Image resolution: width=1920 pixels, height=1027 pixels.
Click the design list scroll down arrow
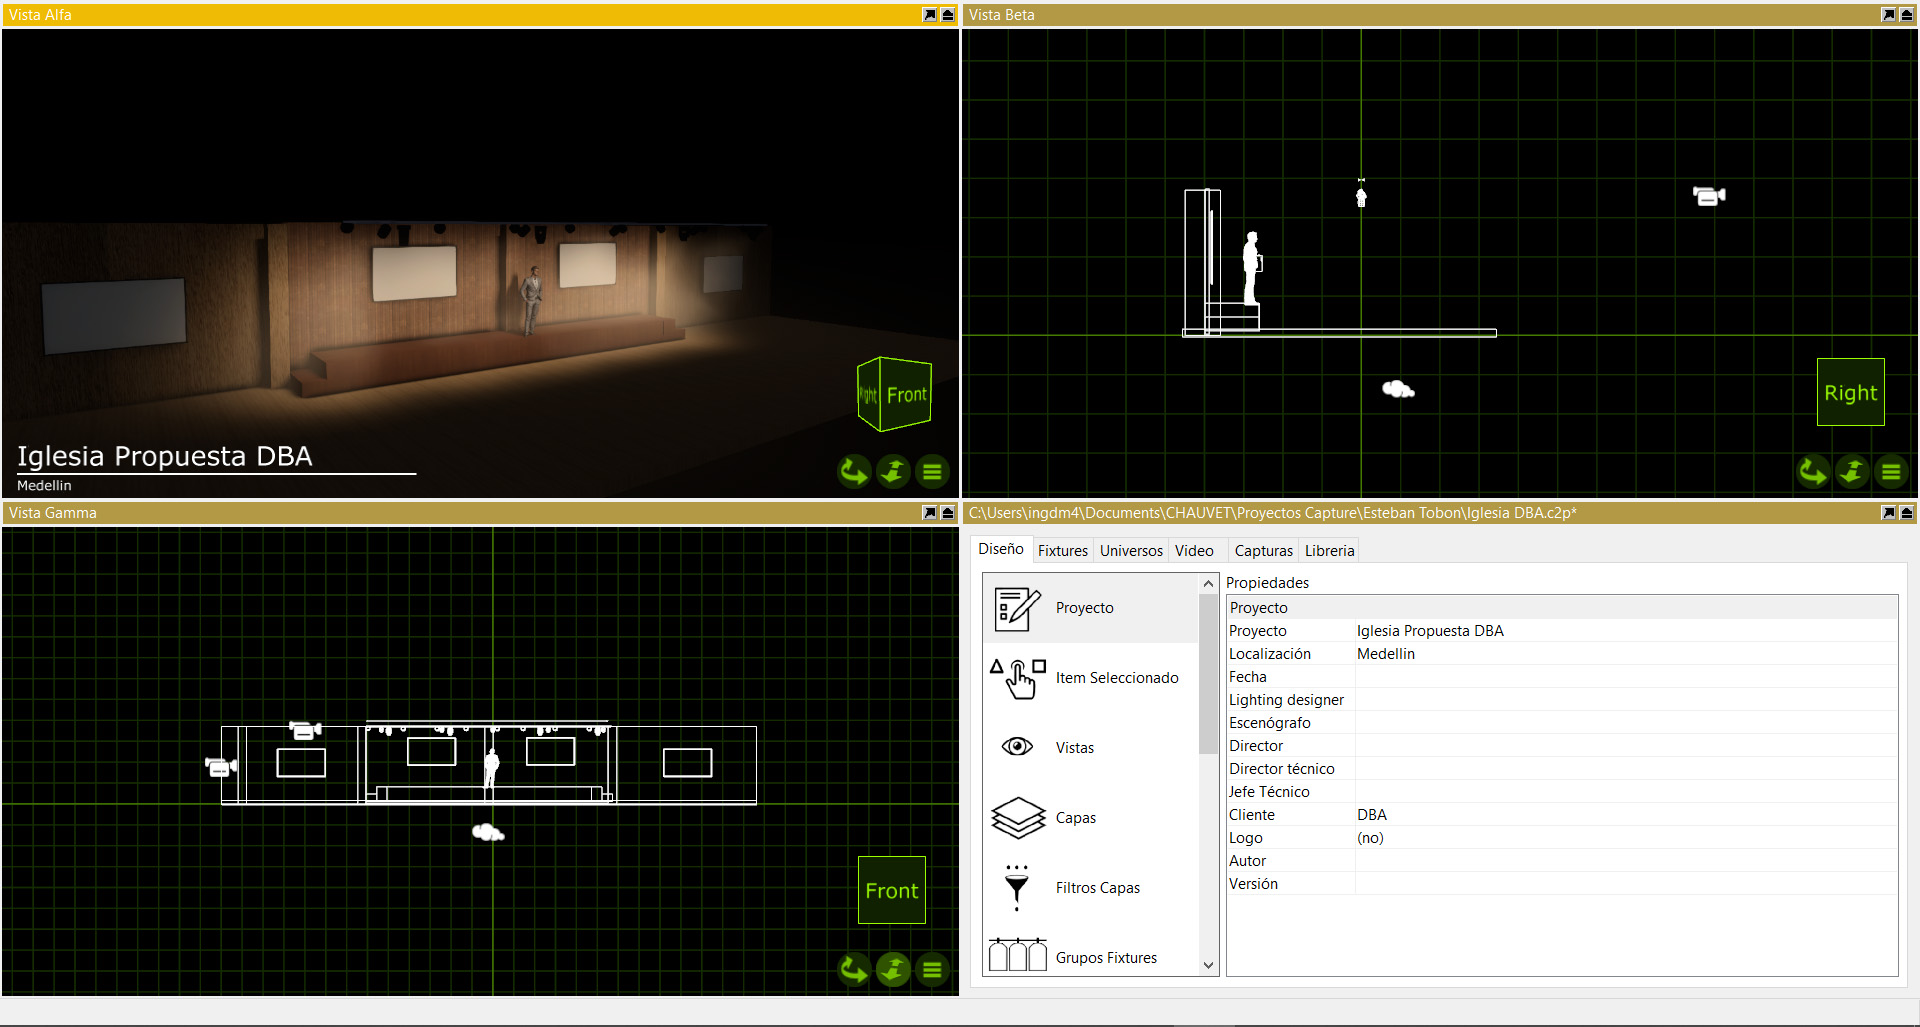1208,965
